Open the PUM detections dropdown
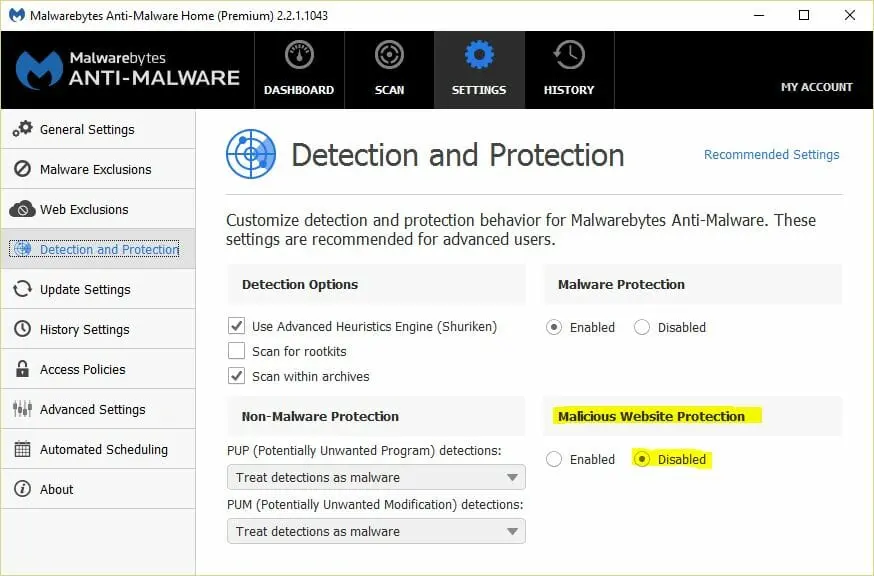 (376, 531)
